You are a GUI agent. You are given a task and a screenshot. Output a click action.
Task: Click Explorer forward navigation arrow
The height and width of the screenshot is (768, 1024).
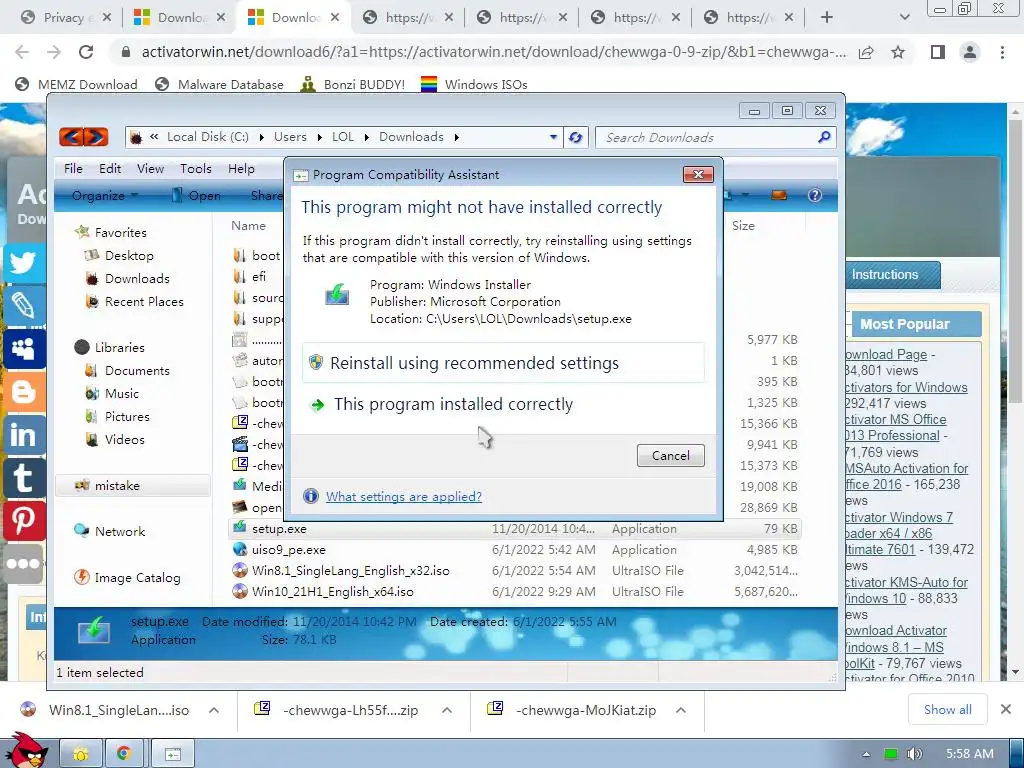click(95, 136)
